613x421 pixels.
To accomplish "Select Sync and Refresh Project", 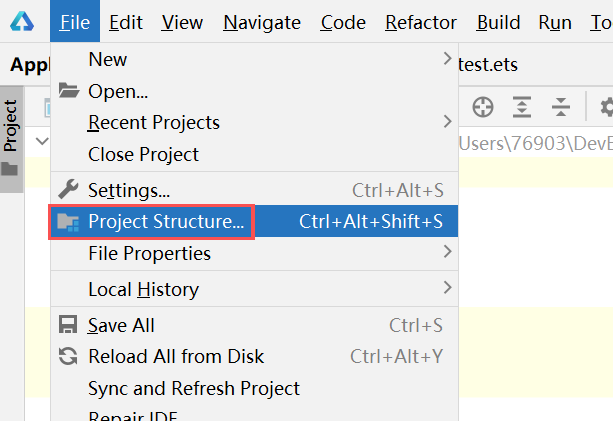I will pos(194,388).
